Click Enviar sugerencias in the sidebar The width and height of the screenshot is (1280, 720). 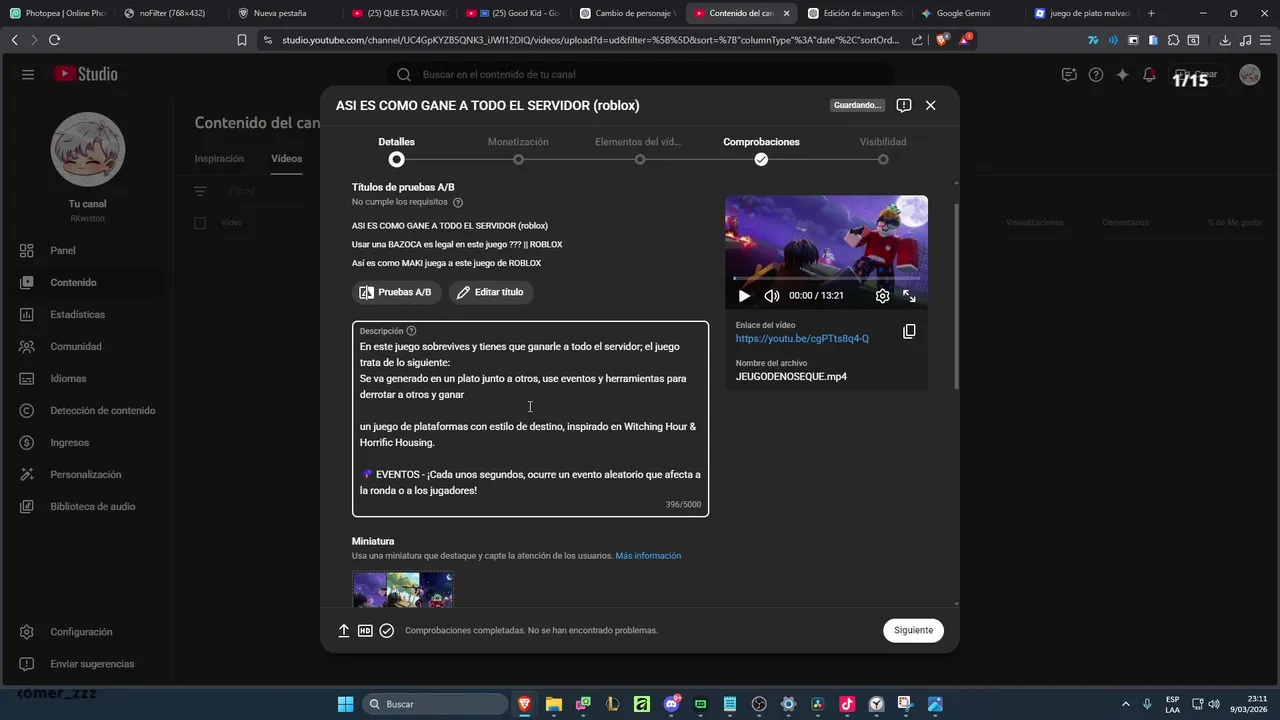click(88, 664)
